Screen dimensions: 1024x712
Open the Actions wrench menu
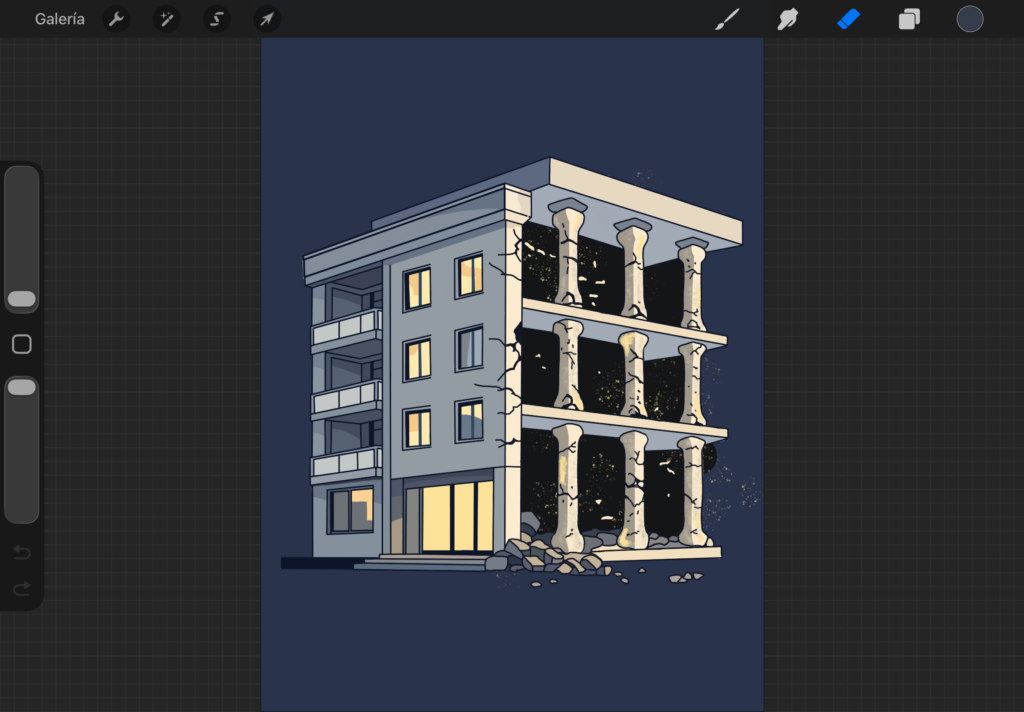[116, 19]
